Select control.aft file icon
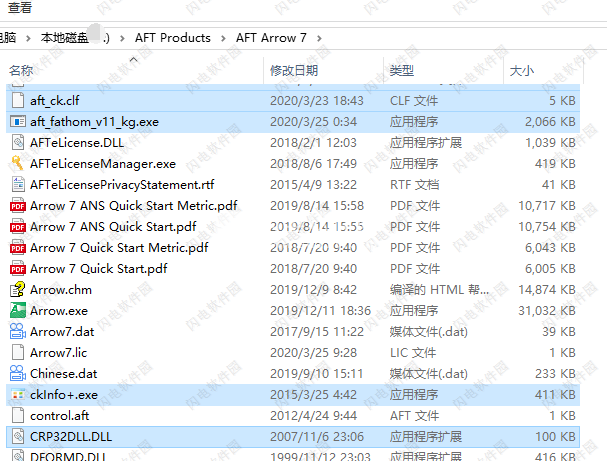 coord(18,416)
